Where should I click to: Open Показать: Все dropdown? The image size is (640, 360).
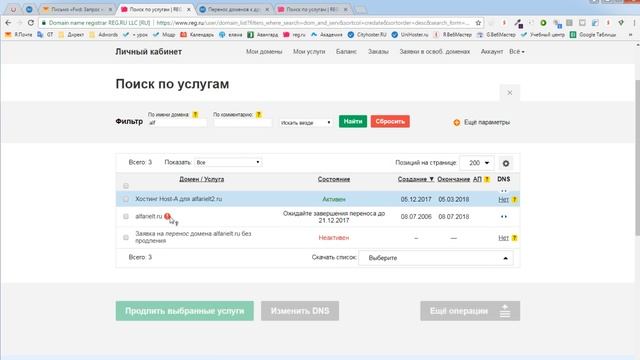pyautogui.click(x=228, y=162)
